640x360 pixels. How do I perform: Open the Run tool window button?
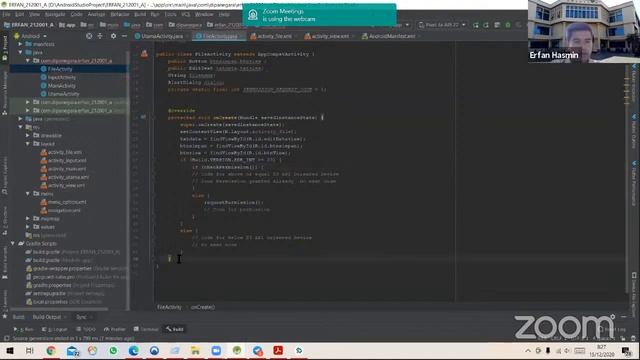point(24,329)
